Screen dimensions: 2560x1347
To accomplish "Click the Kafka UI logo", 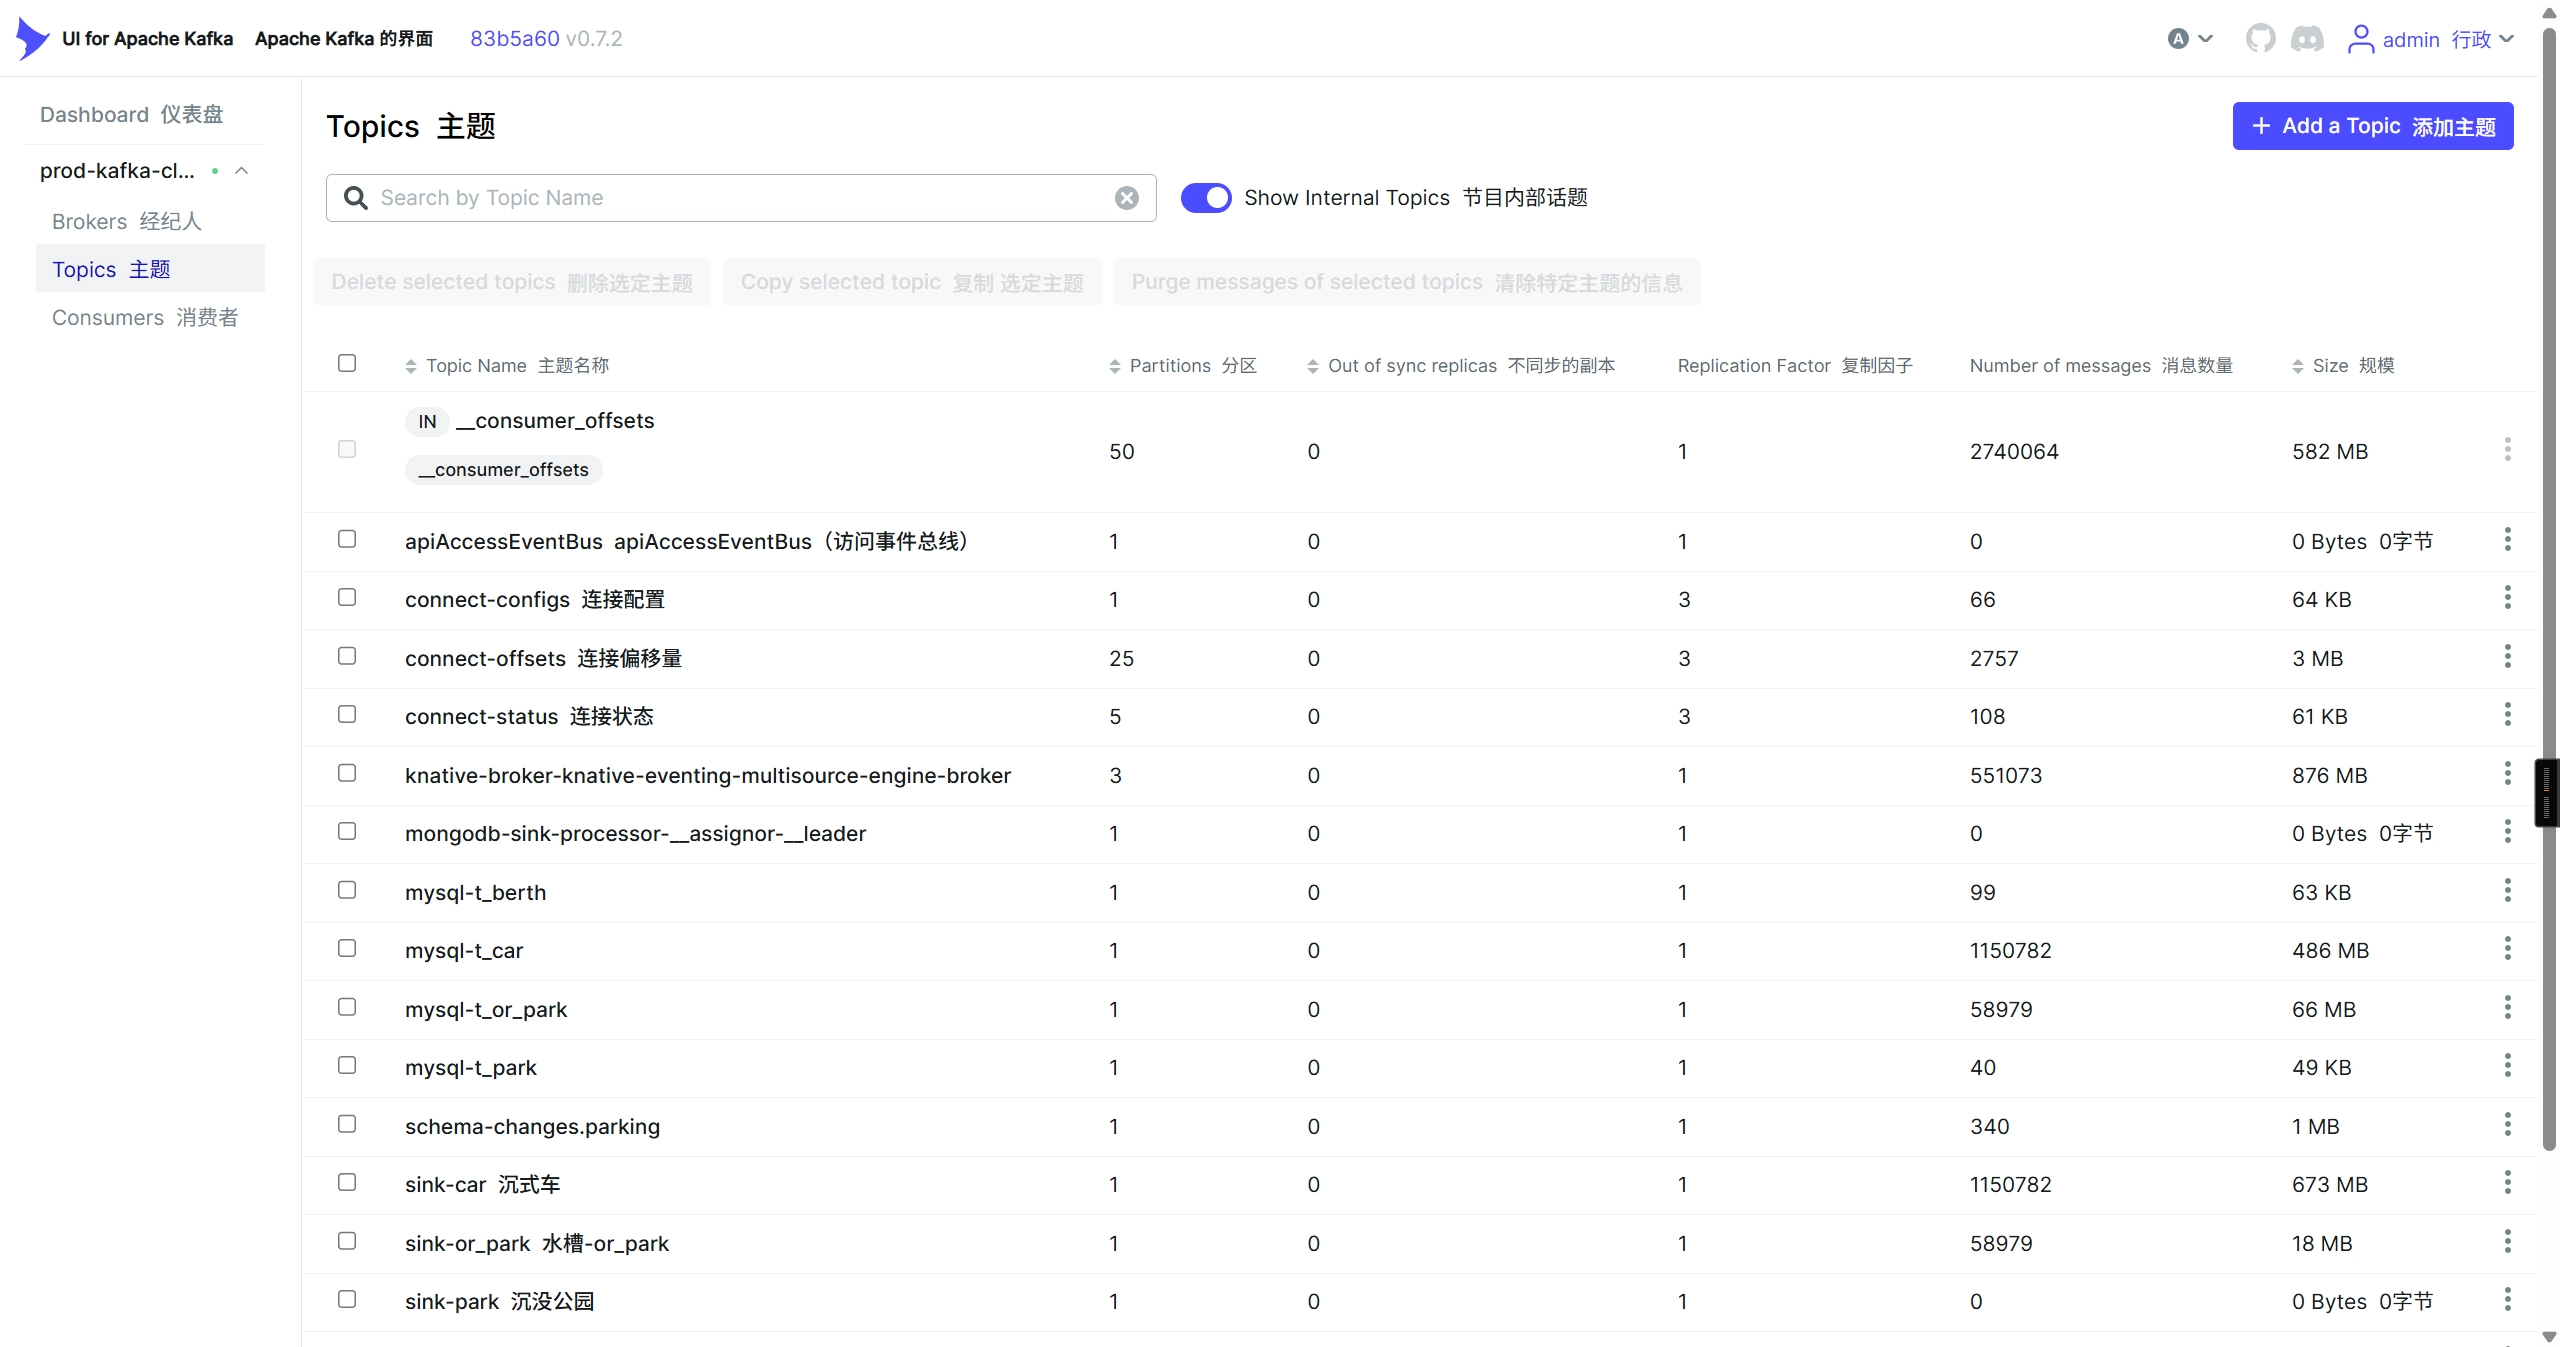I will 33,39.
